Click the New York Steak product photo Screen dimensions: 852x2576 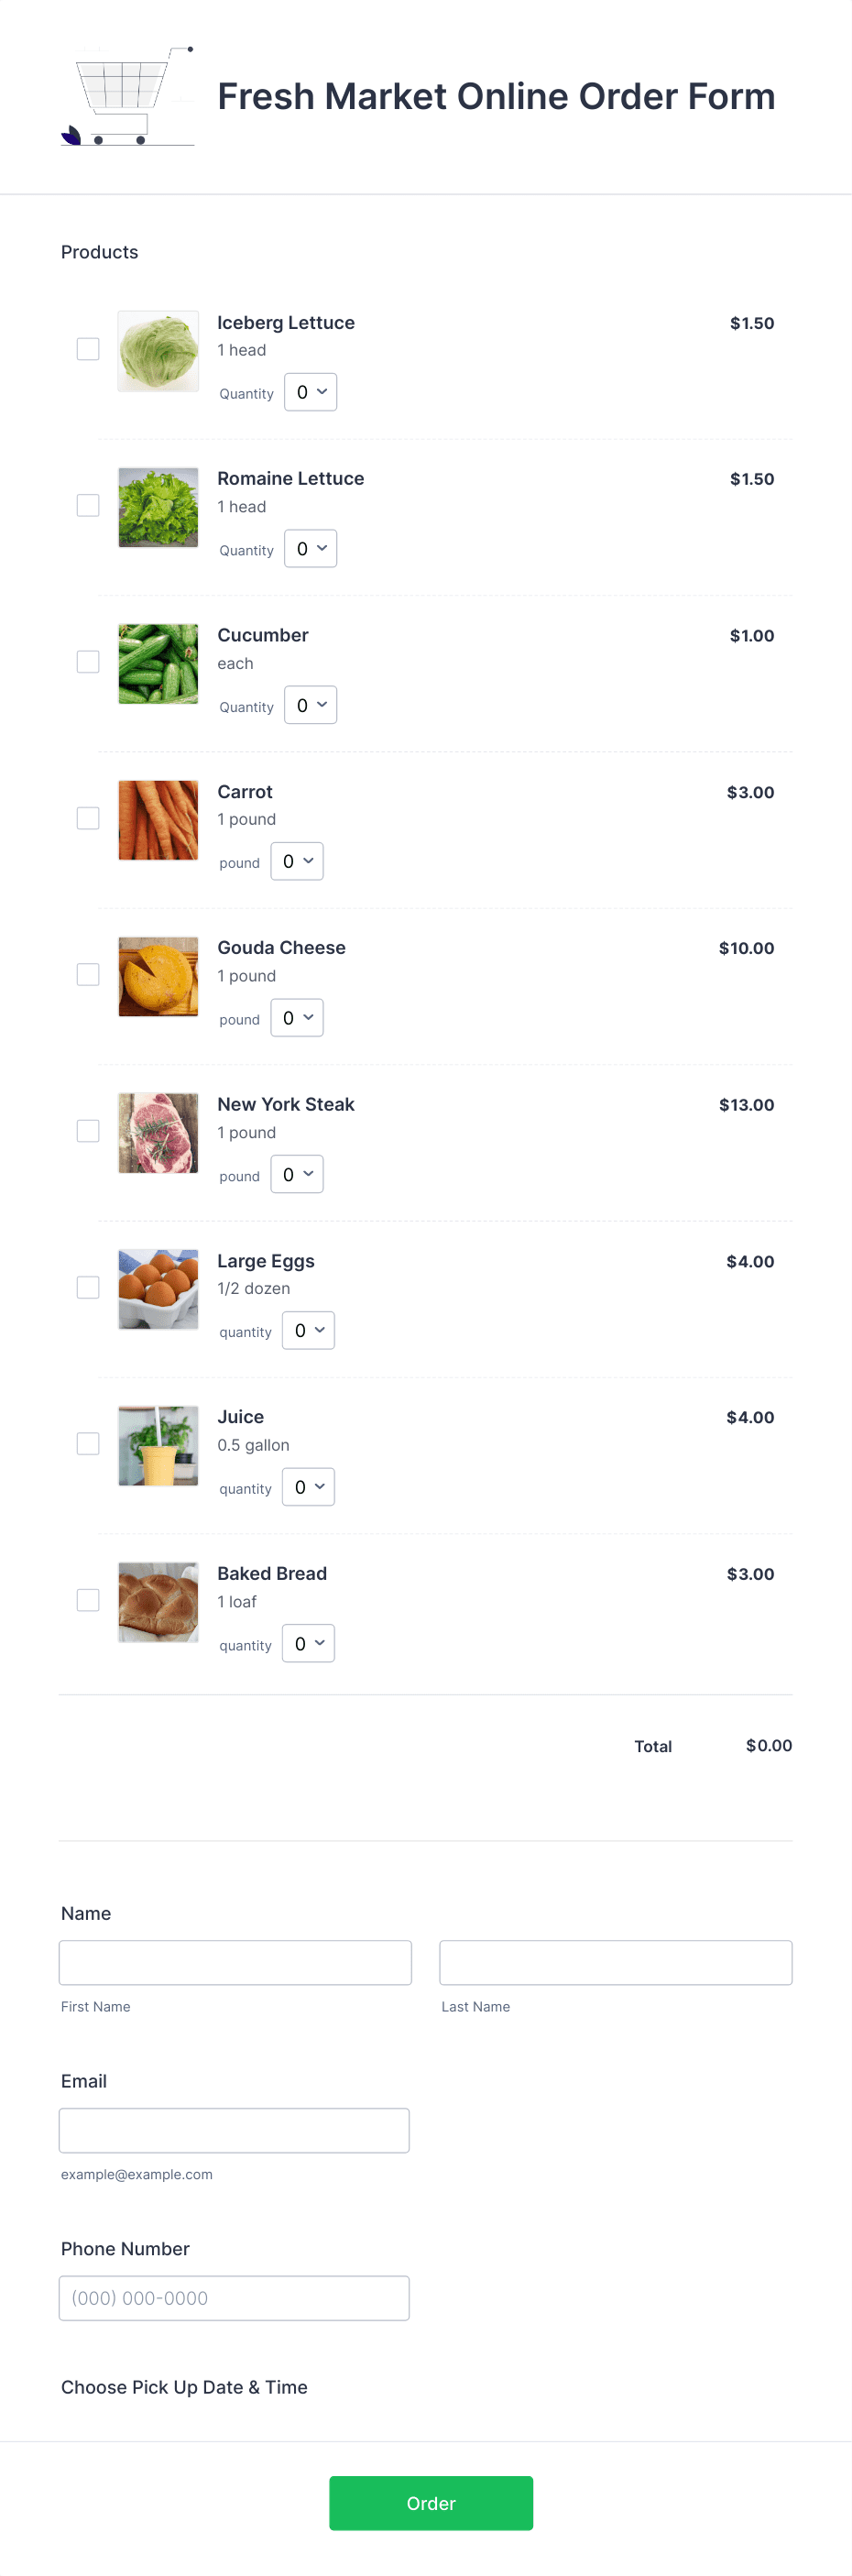(157, 1133)
